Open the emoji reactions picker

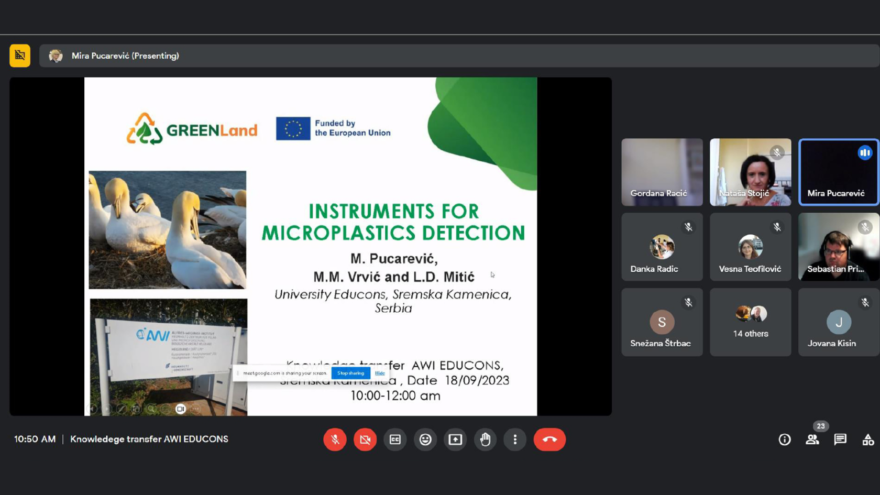point(425,439)
